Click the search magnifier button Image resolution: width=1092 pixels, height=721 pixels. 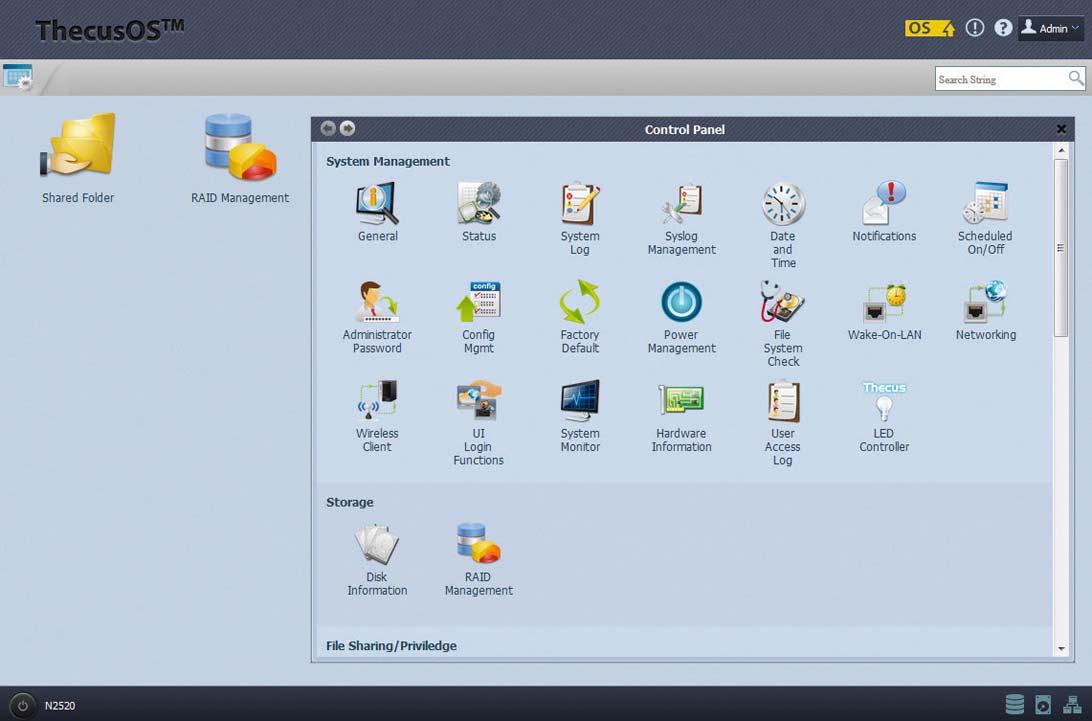pos(1076,78)
